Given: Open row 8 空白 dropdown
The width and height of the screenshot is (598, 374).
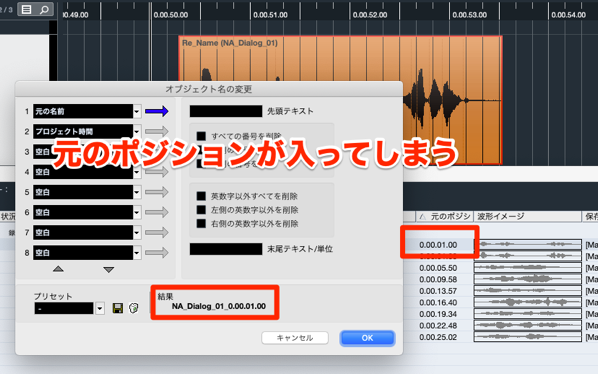Looking at the screenshot, I should pyautogui.click(x=137, y=253).
